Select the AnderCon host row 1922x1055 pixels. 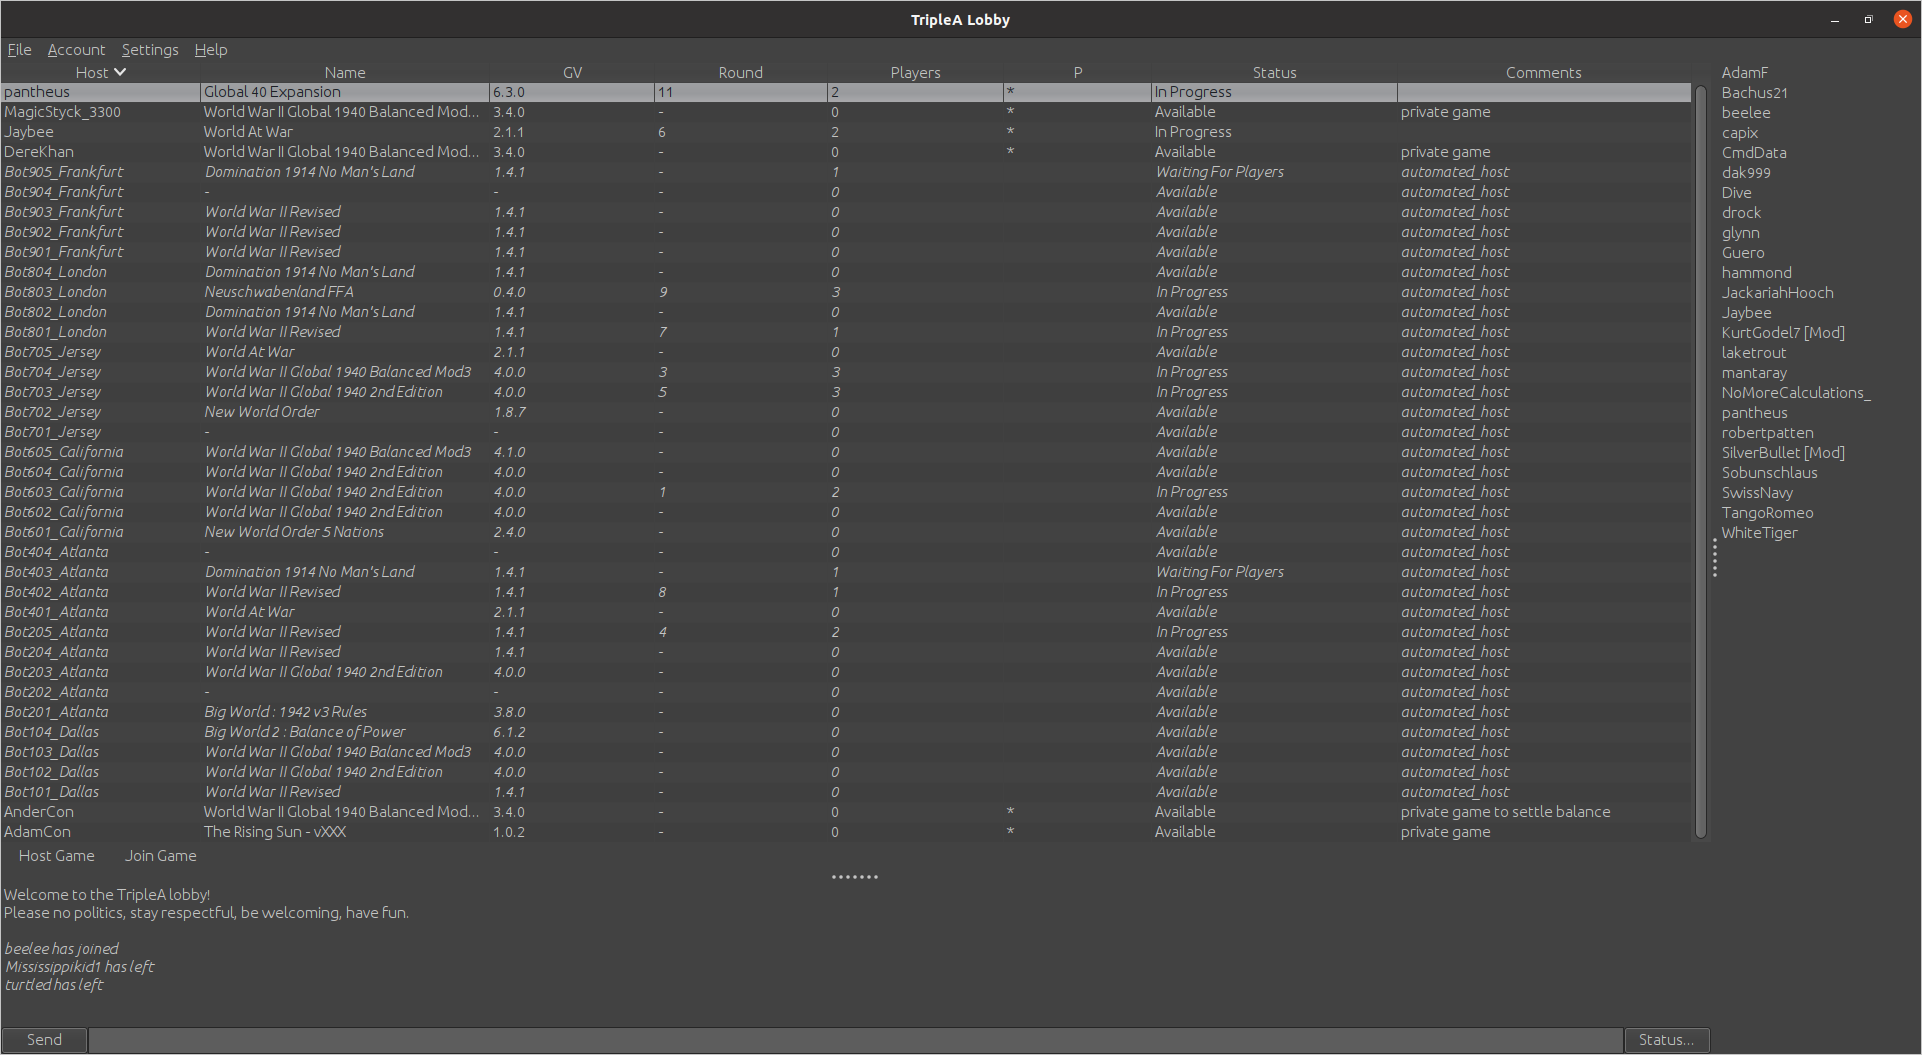(846, 812)
